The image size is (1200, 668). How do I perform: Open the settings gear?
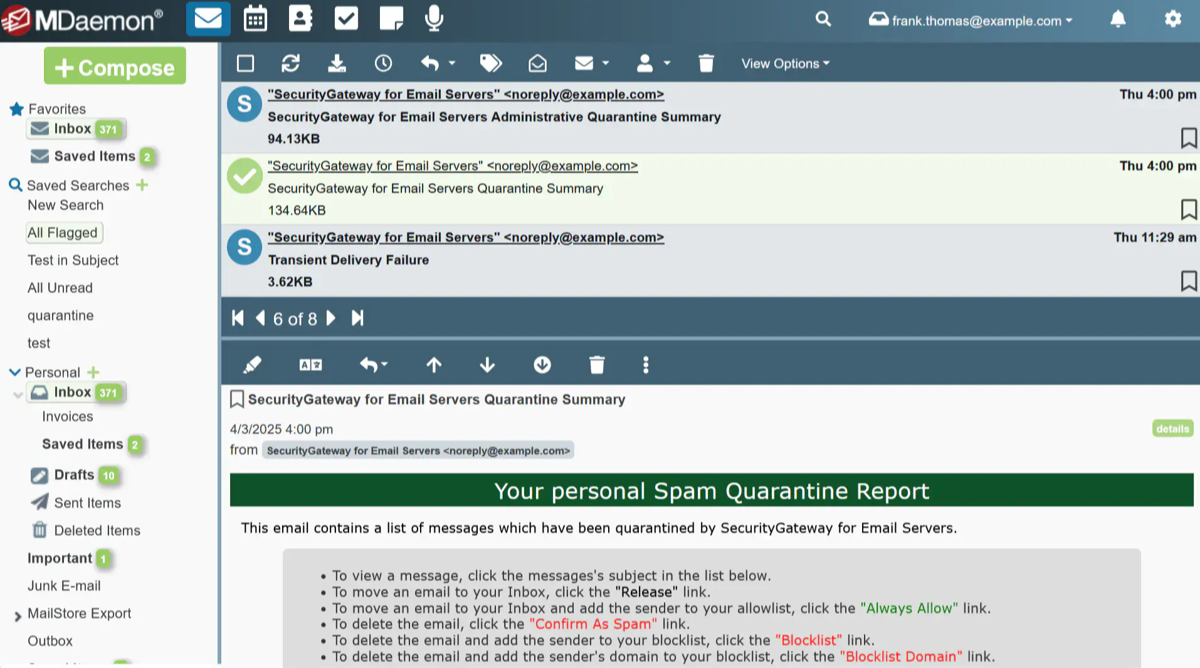1173,19
